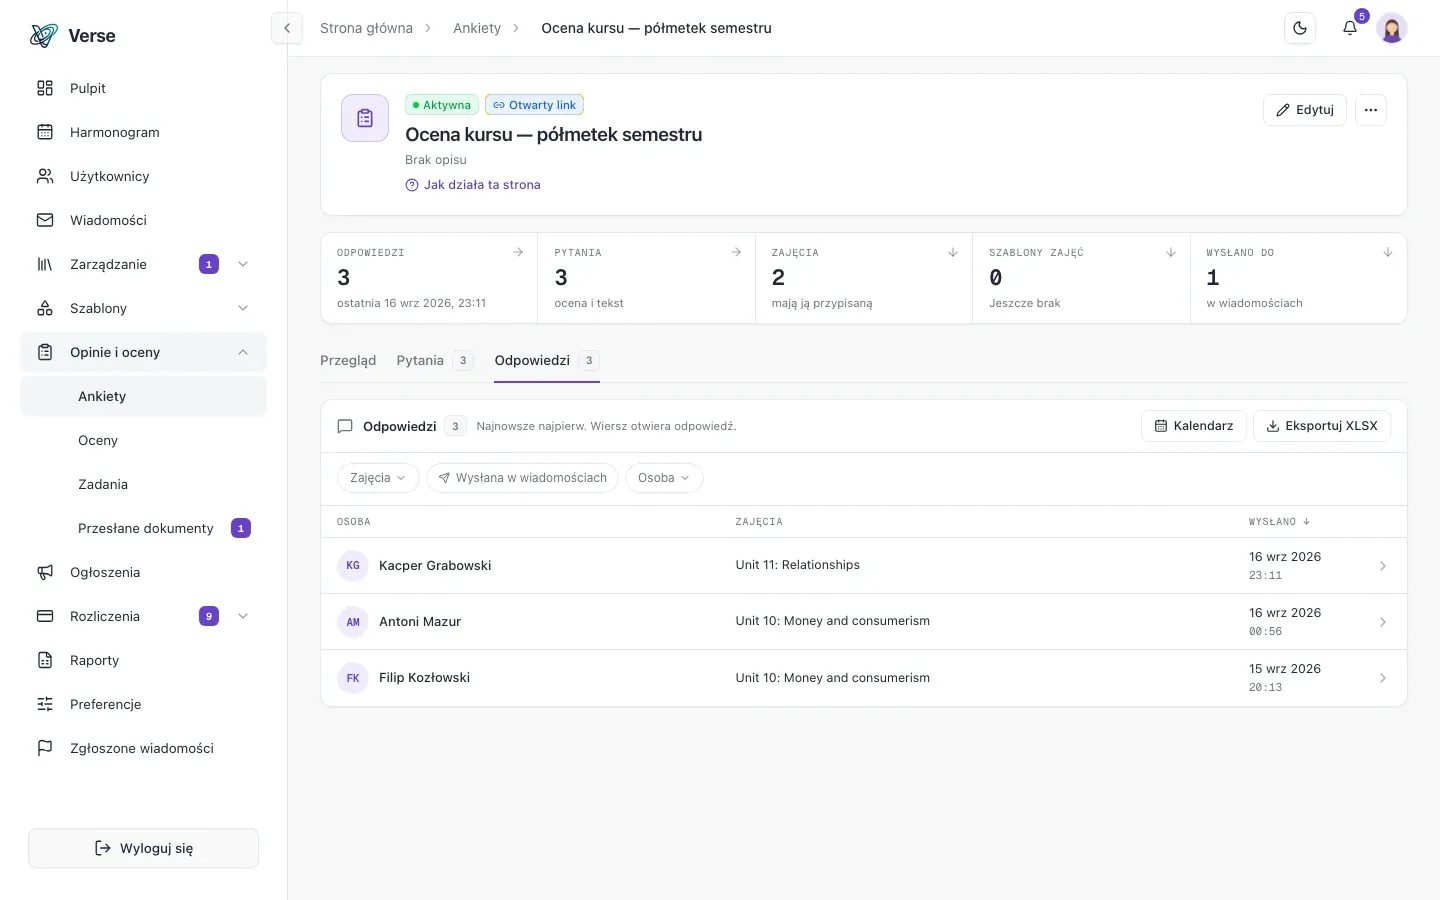Open the notifications bell
The height and width of the screenshot is (900, 1440).
[x=1350, y=28]
